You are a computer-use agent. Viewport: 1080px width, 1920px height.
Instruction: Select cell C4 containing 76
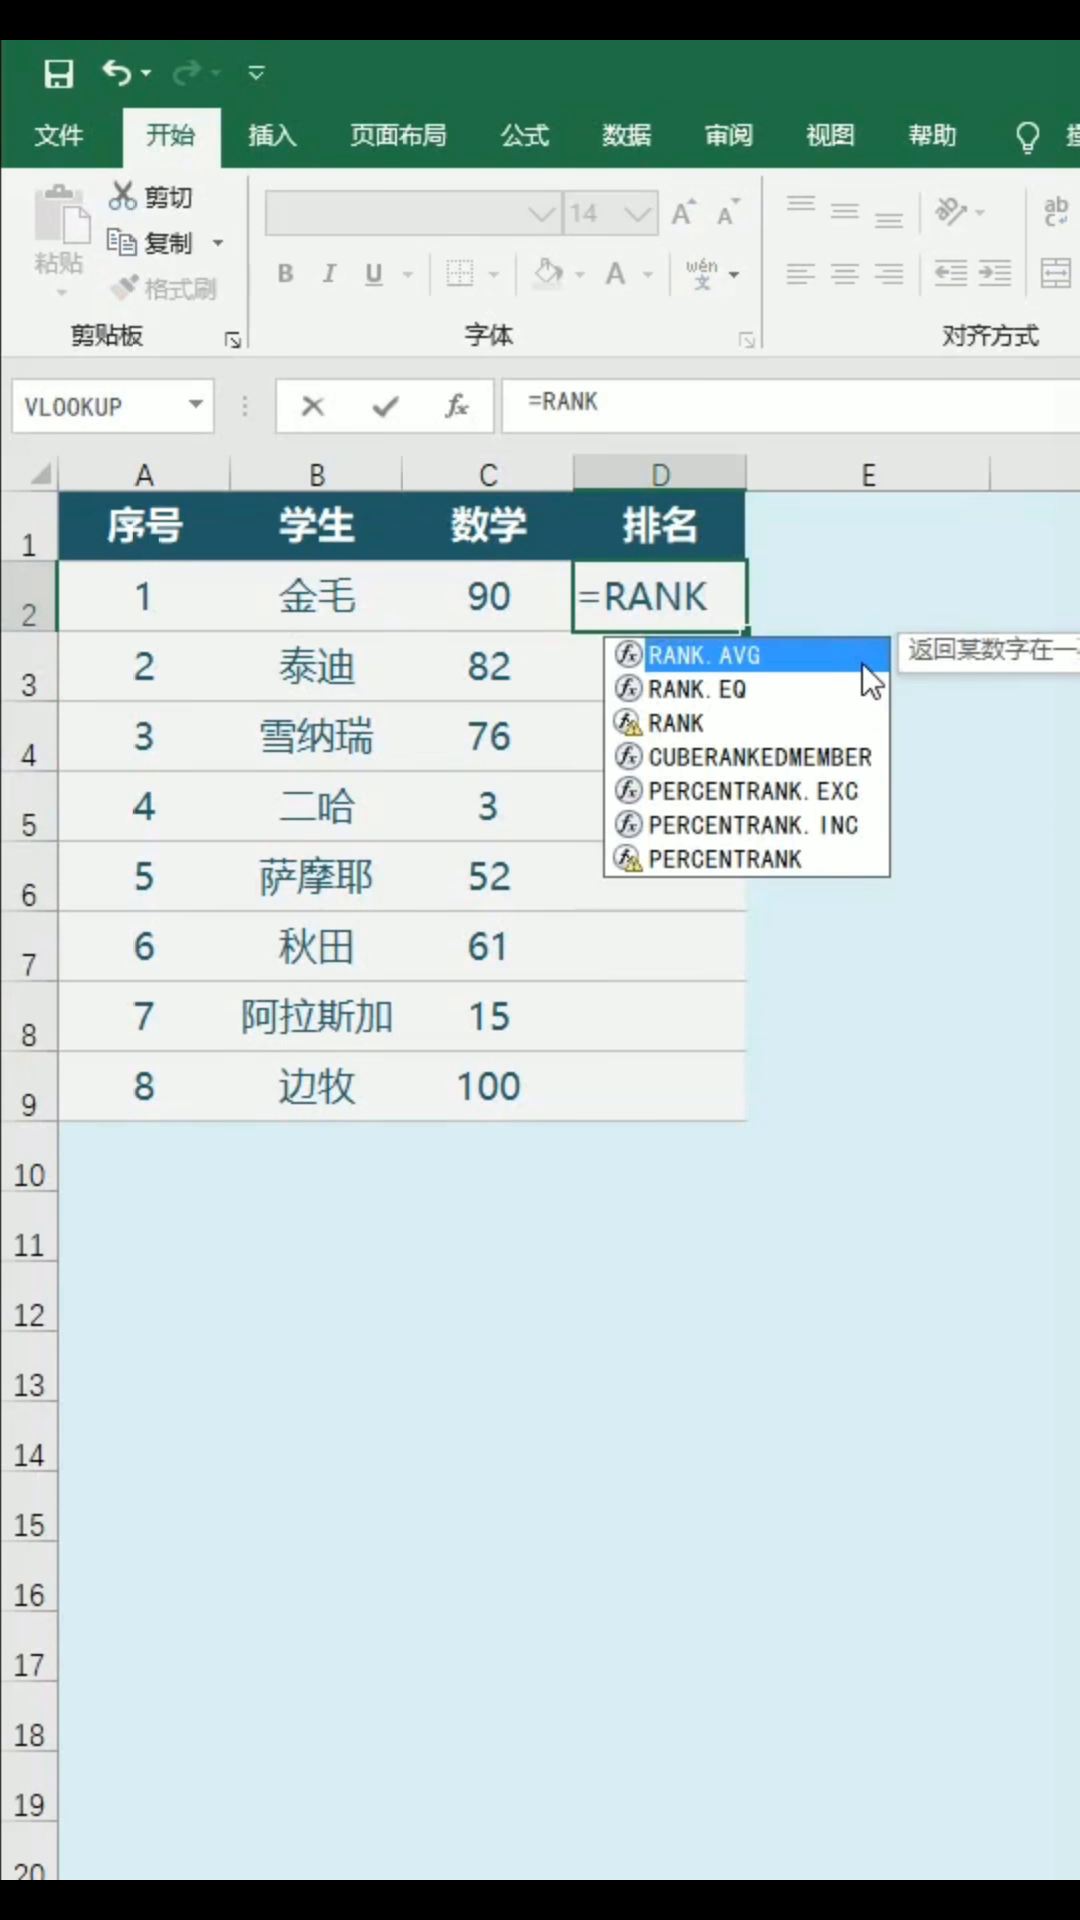488,736
